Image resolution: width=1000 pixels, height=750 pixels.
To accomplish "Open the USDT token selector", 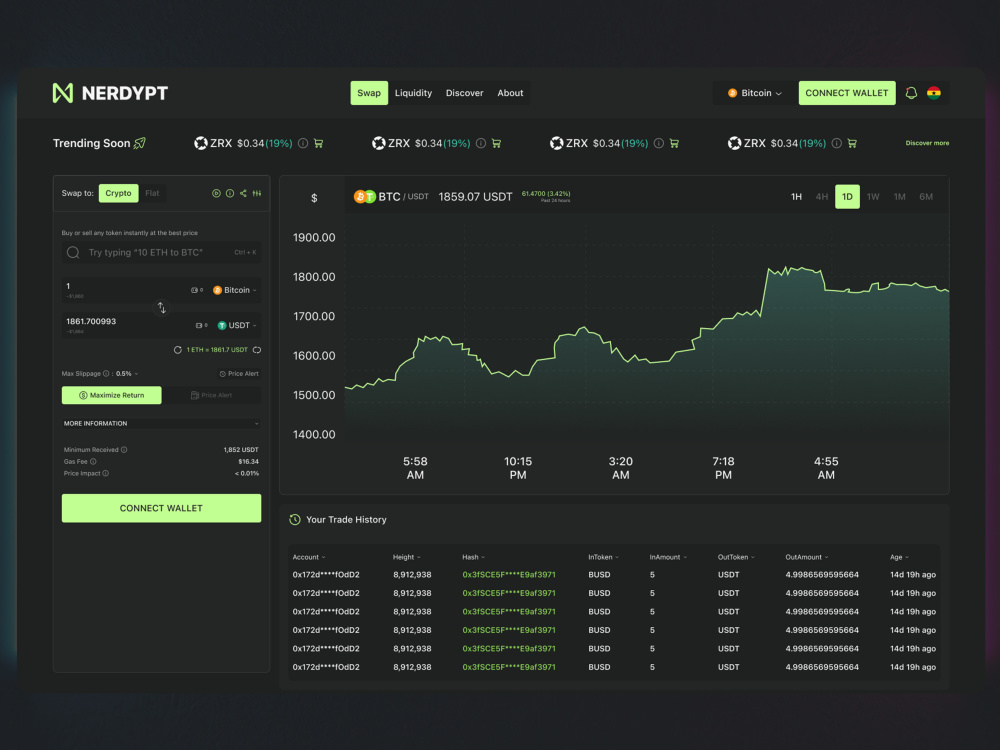I will 237,326.
